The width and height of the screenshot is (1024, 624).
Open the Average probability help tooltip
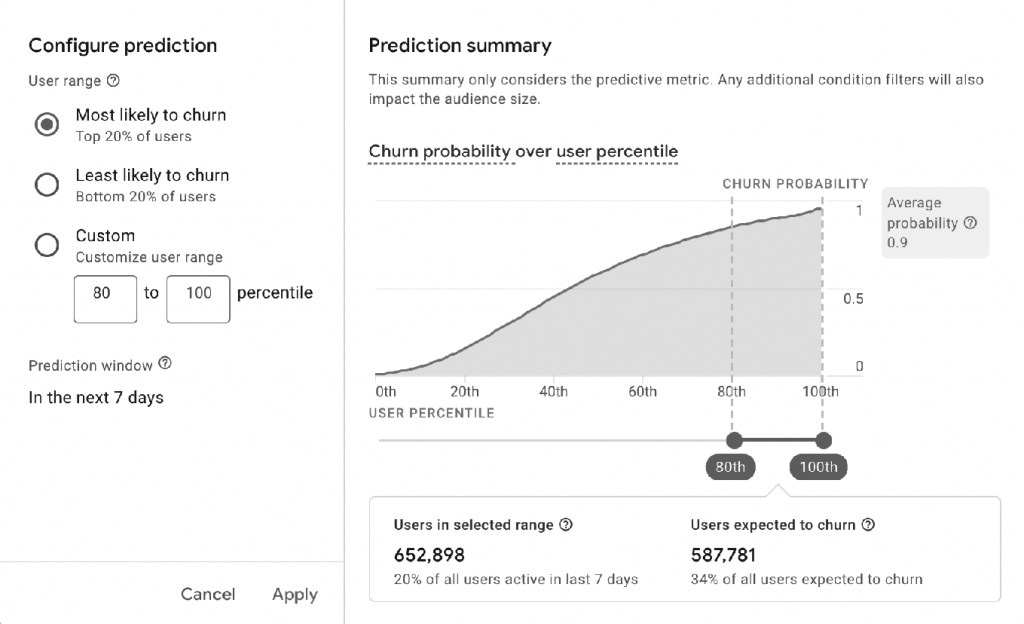click(969, 222)
